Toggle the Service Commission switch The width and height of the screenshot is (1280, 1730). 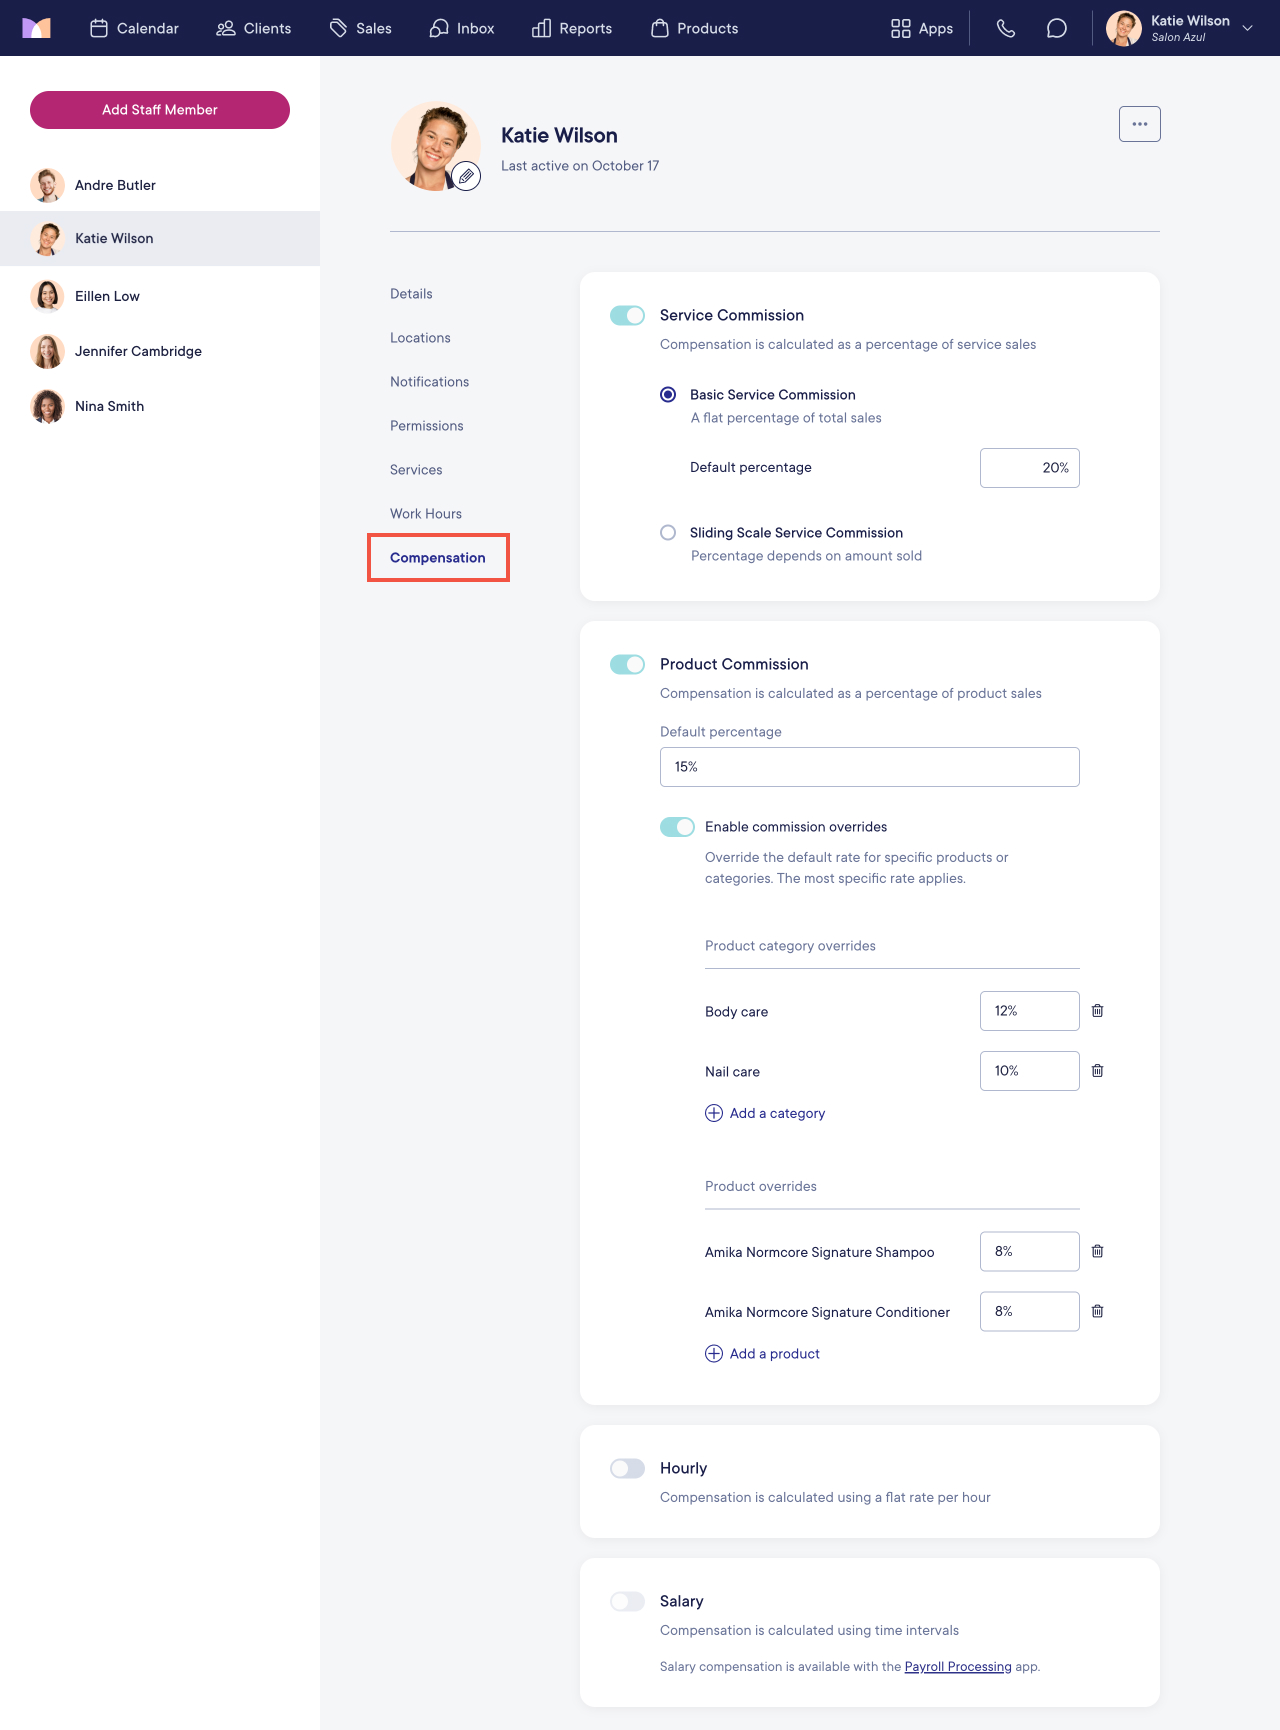[627, 315]
